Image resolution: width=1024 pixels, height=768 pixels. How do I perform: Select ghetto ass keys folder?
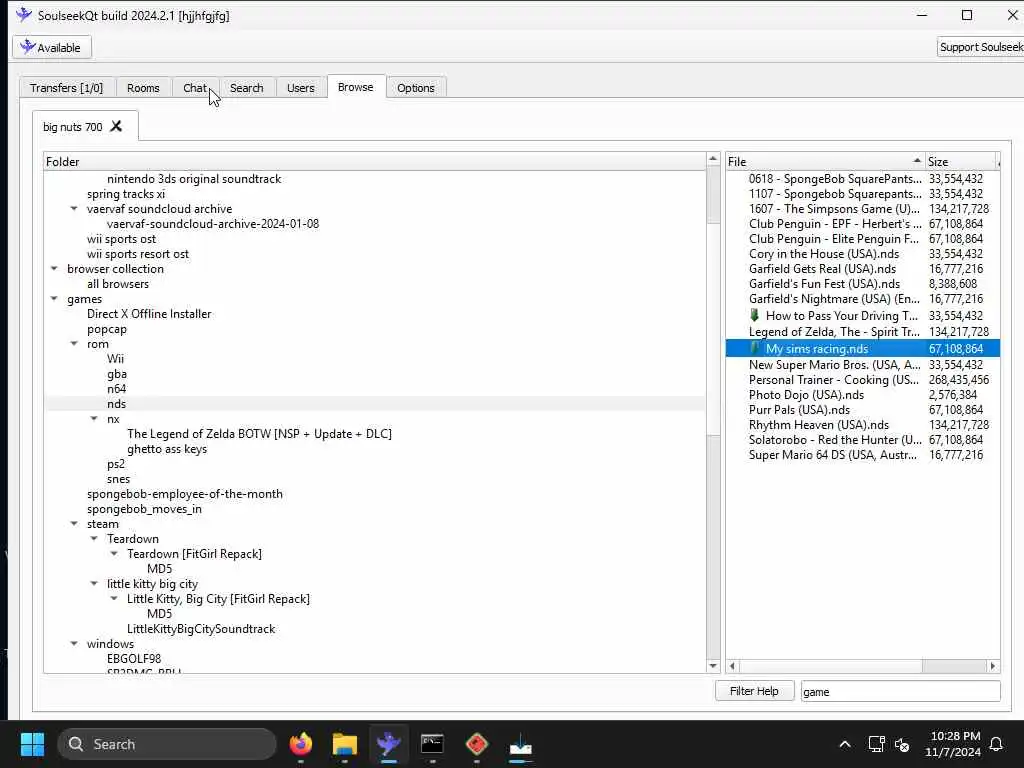pyautogui.click(x=167, y=449)
